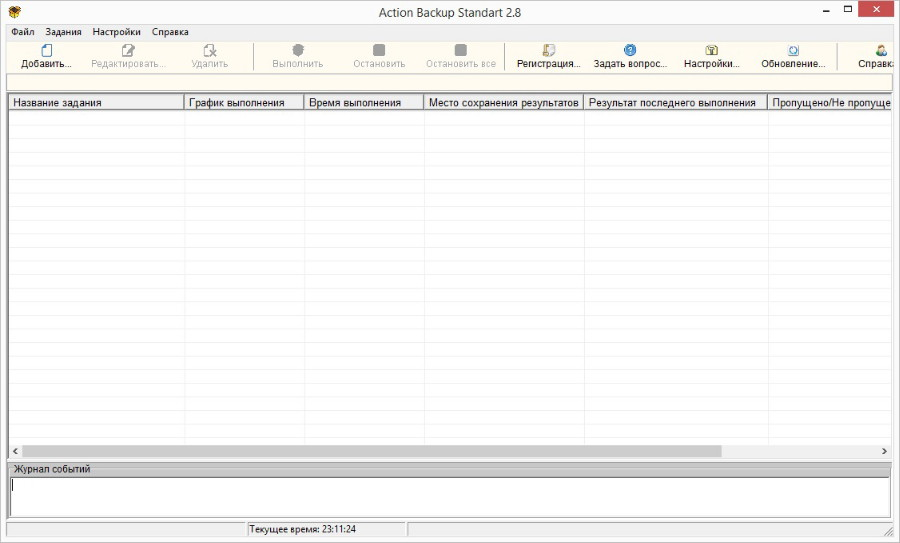Click the Action Backup app icon in title bar

(15, 11)
